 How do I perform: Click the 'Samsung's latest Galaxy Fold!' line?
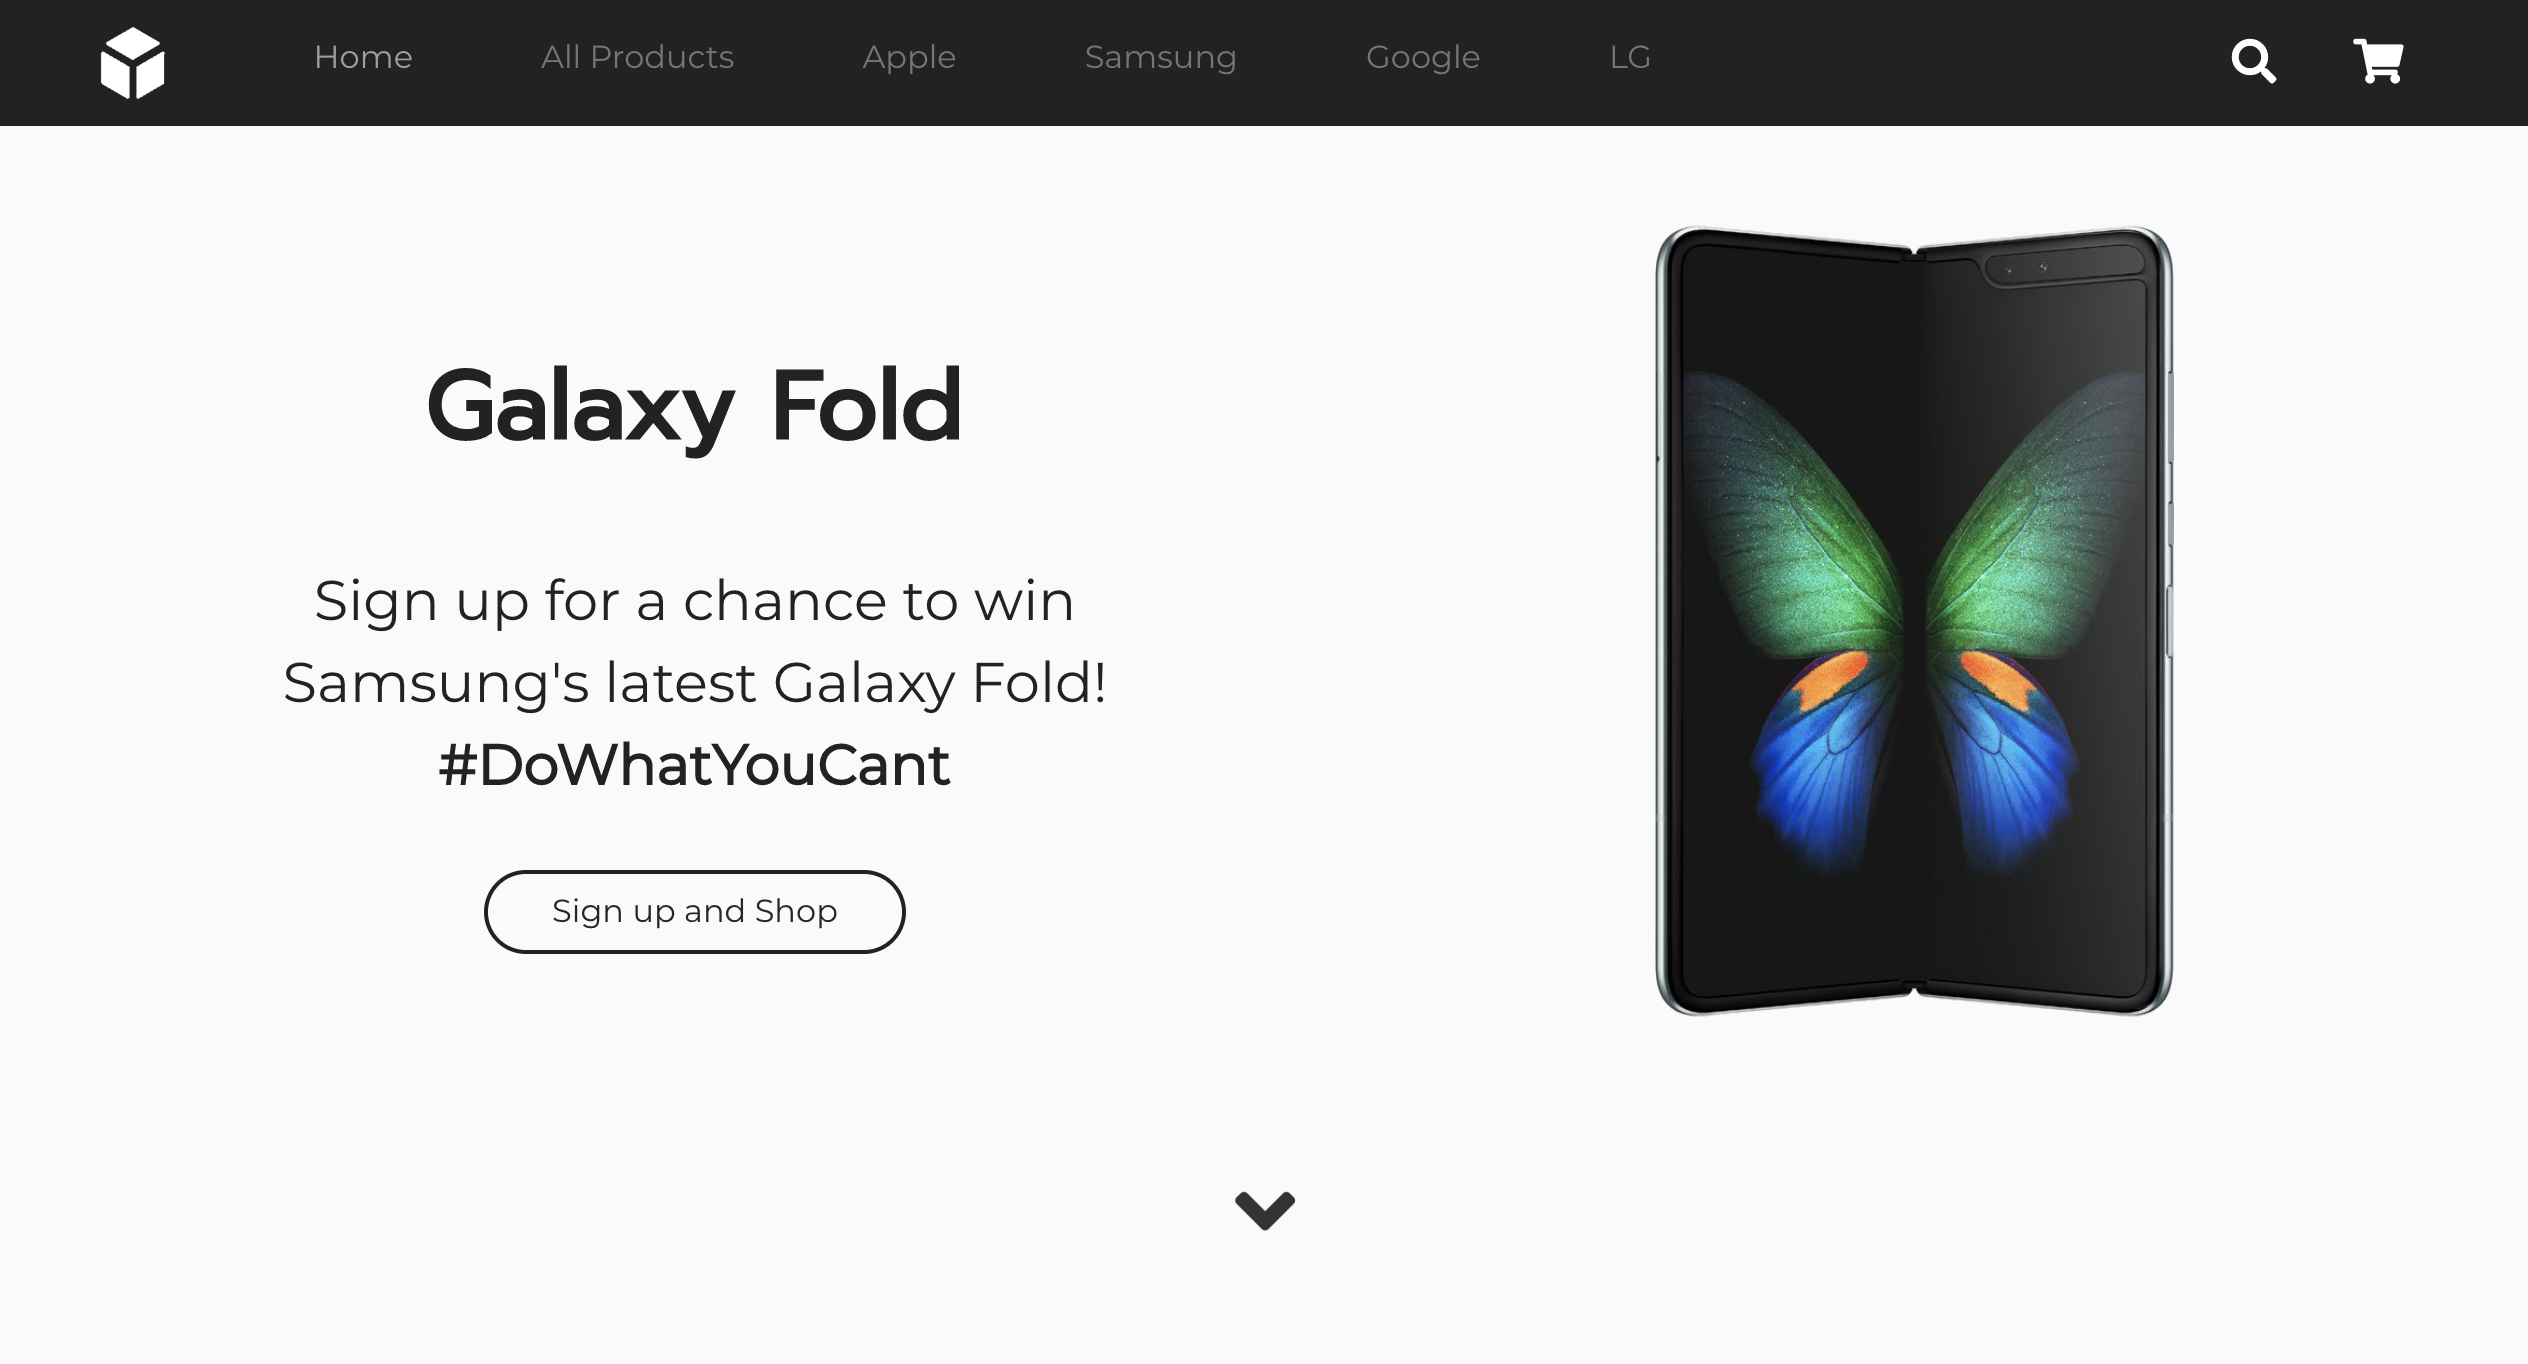694,683
